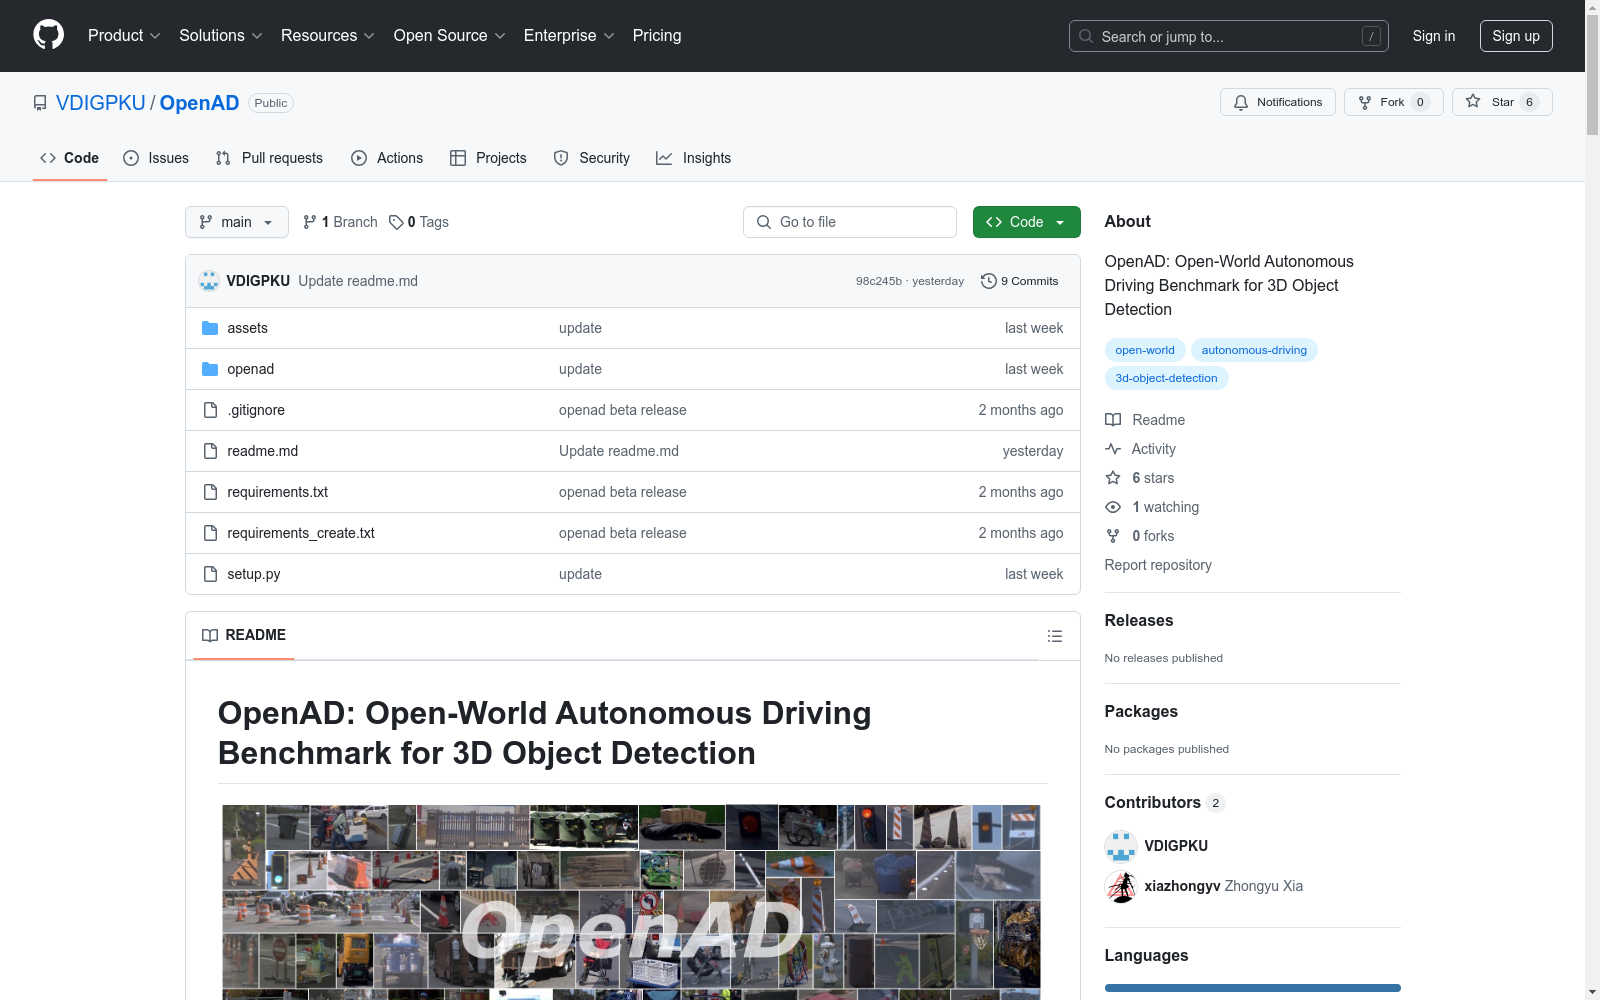Click the VDIGPKU commit author avatar
Image resolution: width=1600 pixels, height=1000 pixels.
coord(209,281)
